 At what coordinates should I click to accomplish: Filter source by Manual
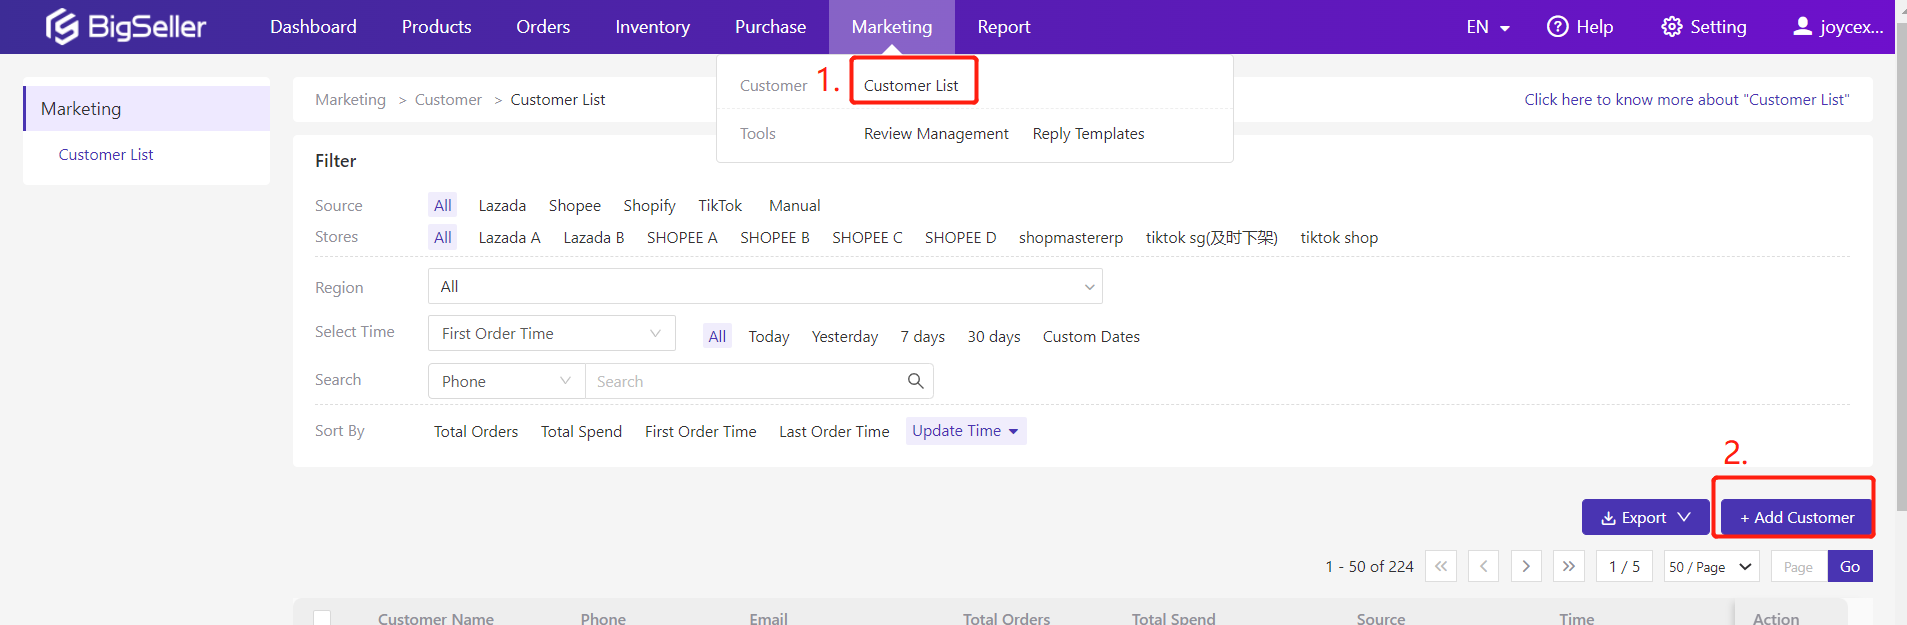coord(795,206)
